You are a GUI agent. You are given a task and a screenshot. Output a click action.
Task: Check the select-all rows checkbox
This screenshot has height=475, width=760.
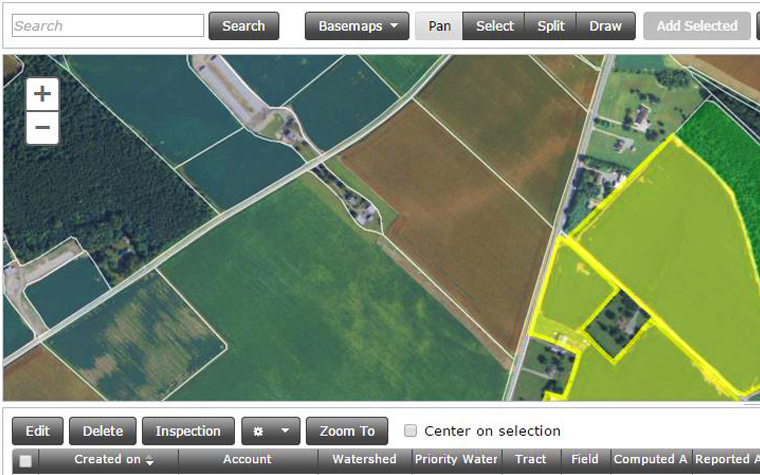[x=26, y=461]
